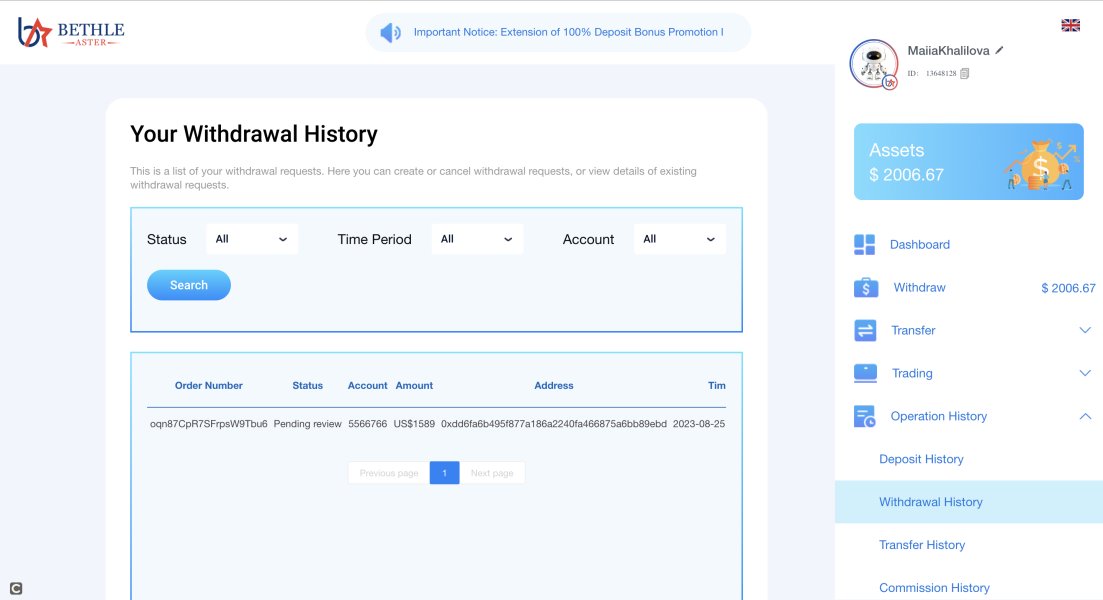Click account number 5566766
Viewport: 1103px width, 600px height.
(x=367, y=423)
